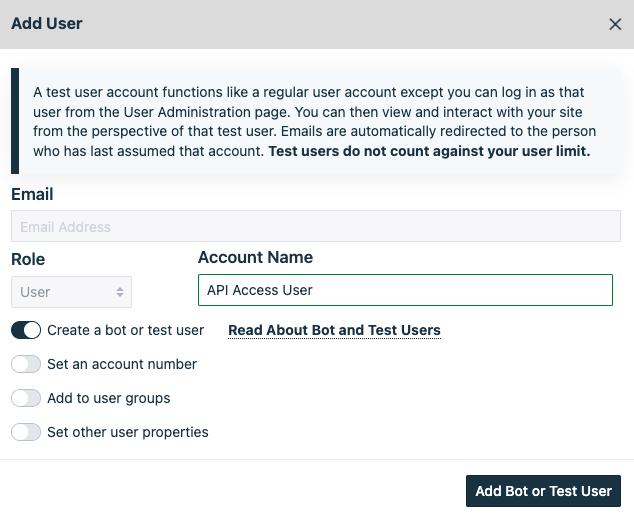This screenshot has width=634, height=520.
Task: Click the Email field label
Action: [32, 194]
